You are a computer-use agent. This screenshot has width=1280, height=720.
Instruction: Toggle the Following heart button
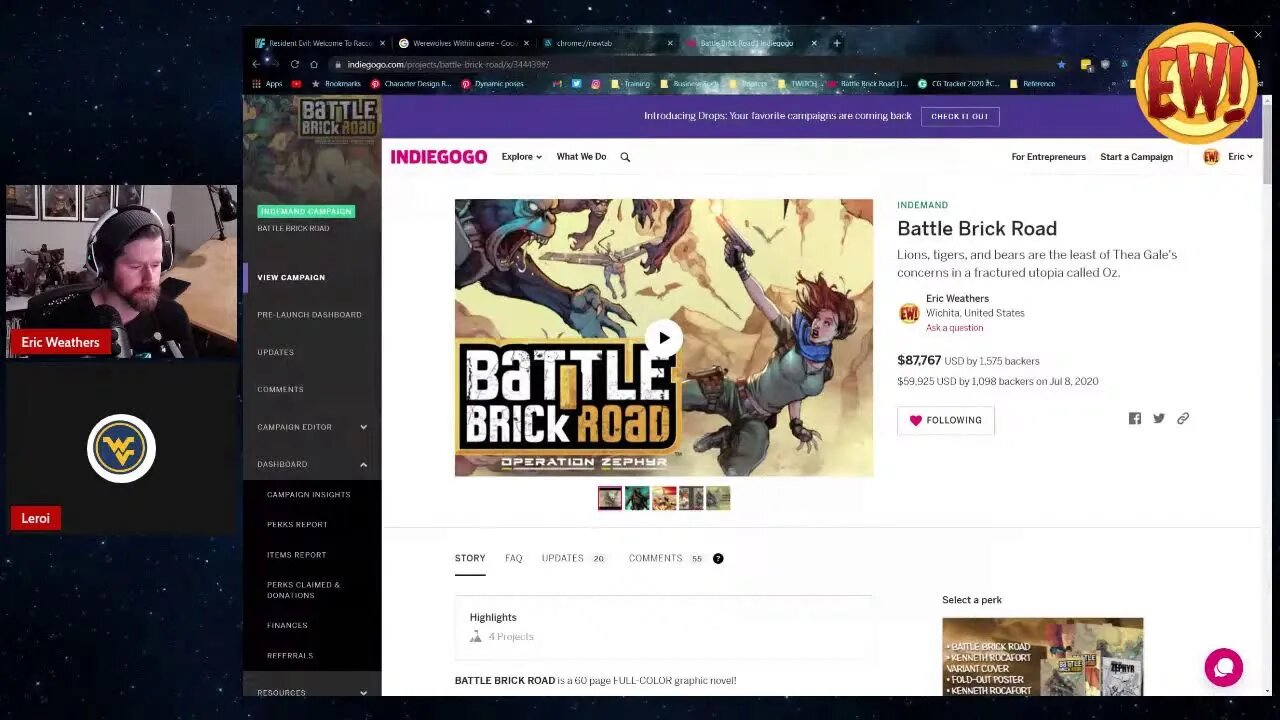coord(945,420)
